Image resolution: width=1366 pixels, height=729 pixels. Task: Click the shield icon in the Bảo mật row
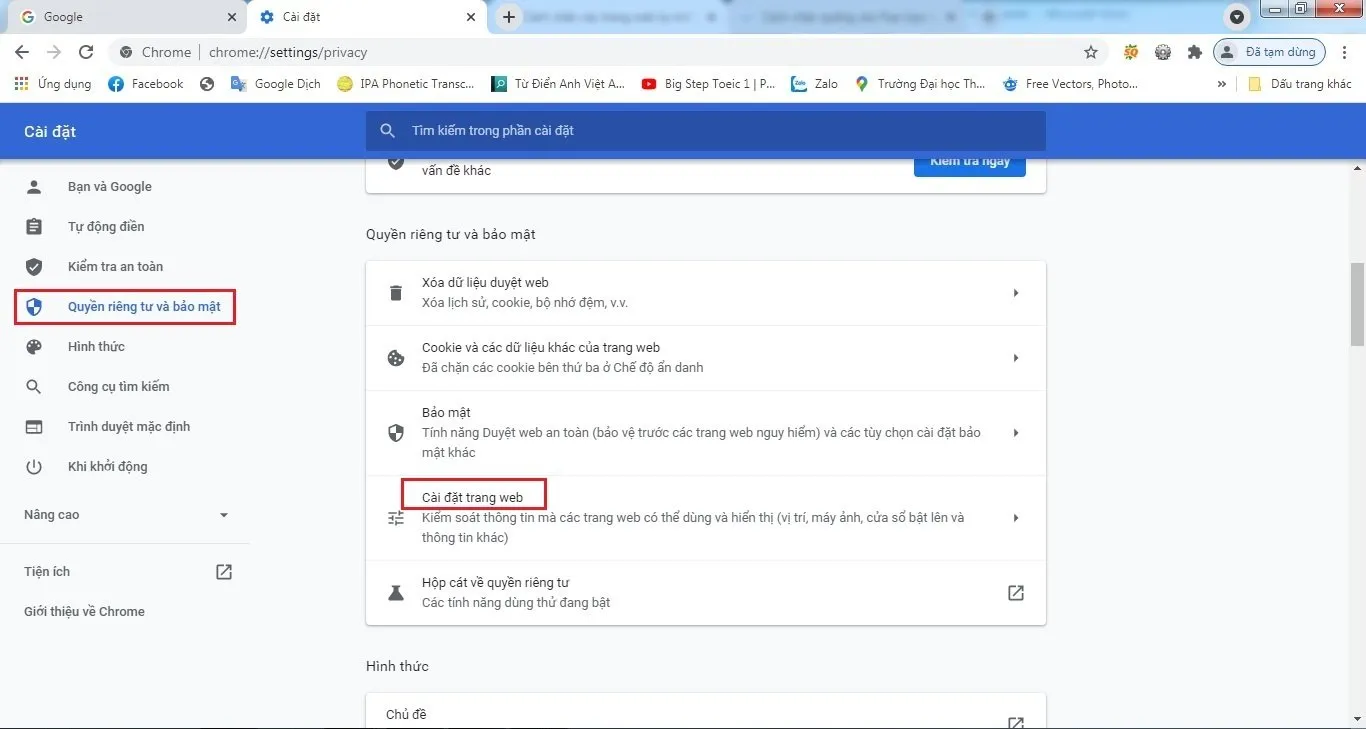click(396, 433)
